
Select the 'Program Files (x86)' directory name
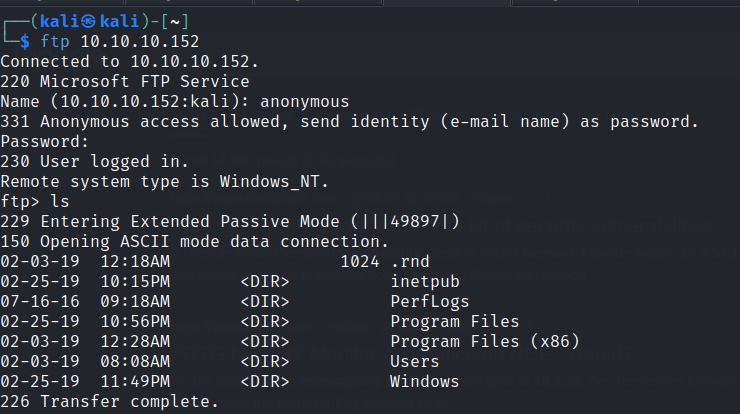point(485,341)
